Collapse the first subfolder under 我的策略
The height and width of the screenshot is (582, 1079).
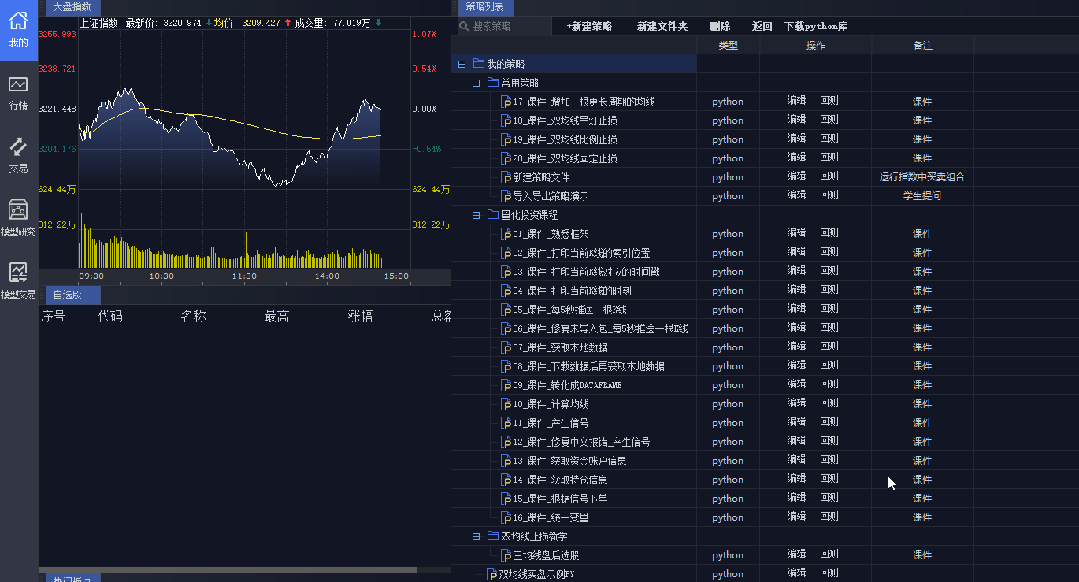click(x=476, y=83)
